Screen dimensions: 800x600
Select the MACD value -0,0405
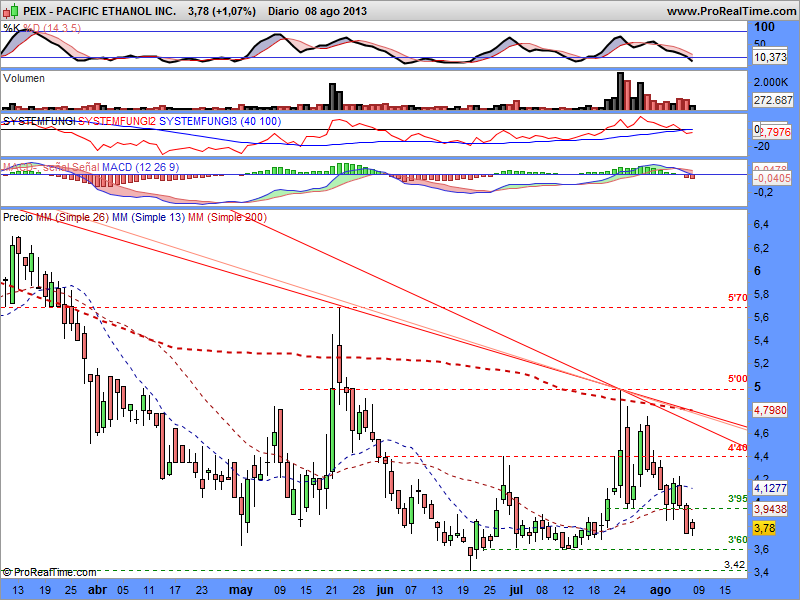(772, 178)
